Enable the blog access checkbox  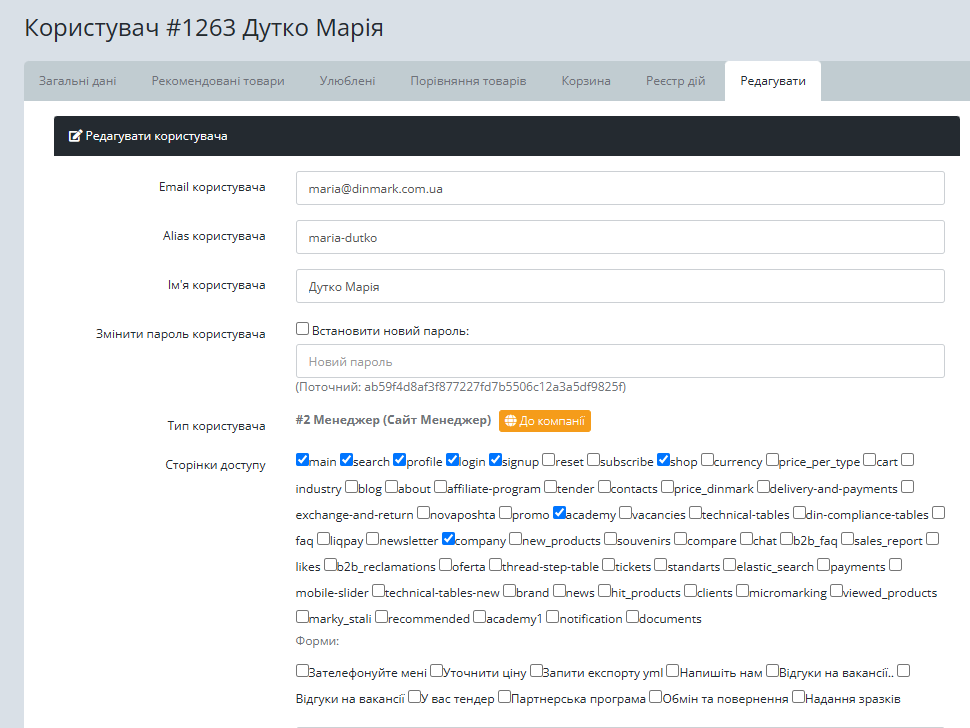351,487
